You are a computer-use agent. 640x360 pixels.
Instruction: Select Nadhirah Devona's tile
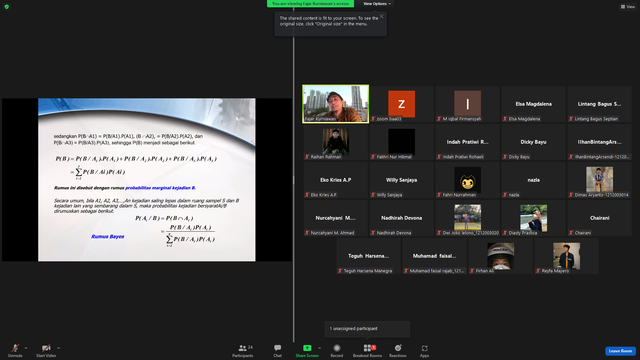point(402,218)
